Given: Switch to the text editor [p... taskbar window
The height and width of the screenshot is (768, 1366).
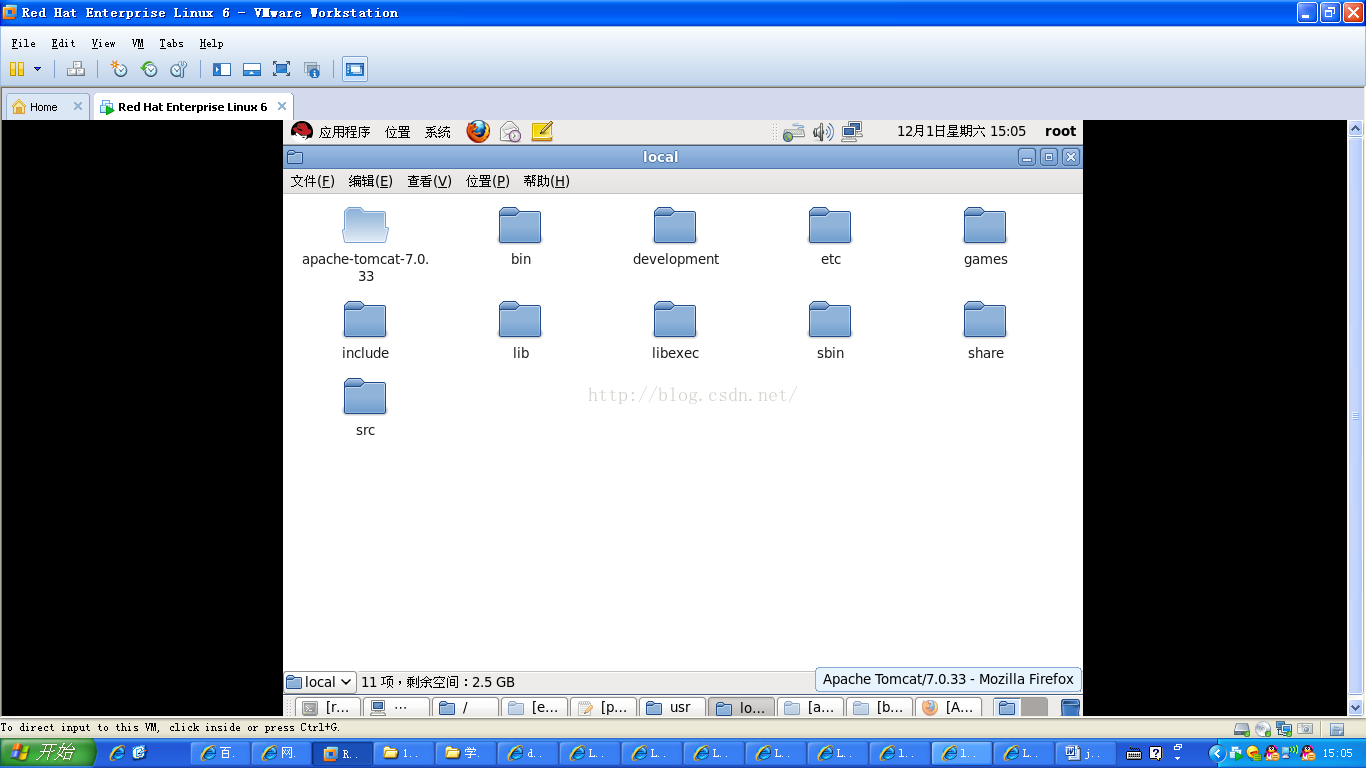Looking at the screenshot, I should pyautogui.click(x=603, y=707).
